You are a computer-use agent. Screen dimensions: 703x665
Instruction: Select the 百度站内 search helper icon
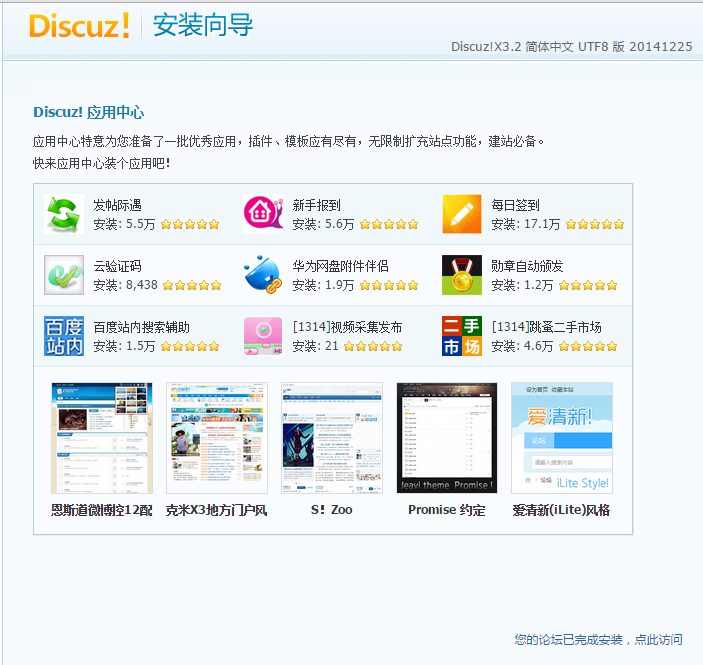point(63,336)
